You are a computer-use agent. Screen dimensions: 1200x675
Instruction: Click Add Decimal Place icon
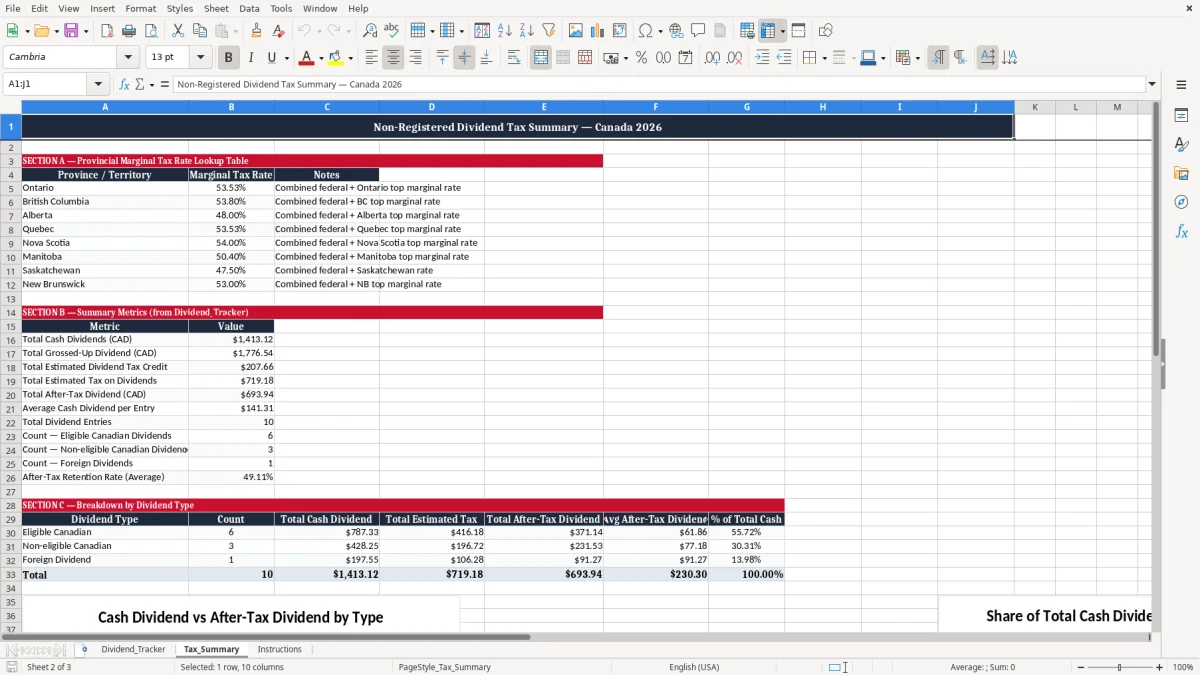point(712,58)
